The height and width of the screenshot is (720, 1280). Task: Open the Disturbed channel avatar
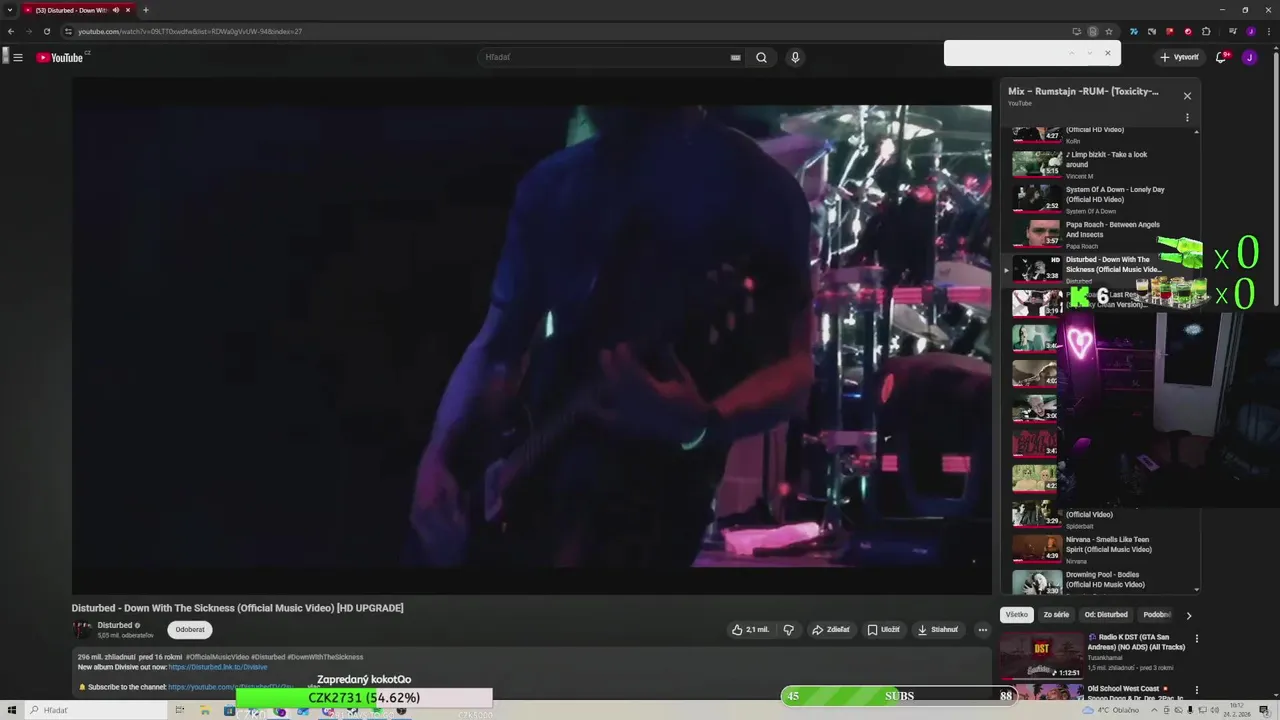point(82,630)
